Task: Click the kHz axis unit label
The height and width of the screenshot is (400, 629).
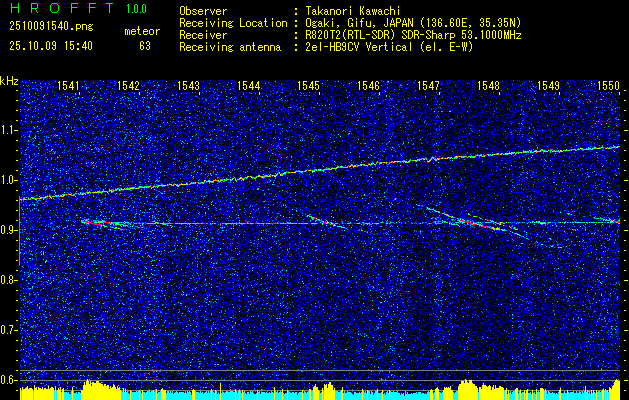Action: tap(9, 80)
